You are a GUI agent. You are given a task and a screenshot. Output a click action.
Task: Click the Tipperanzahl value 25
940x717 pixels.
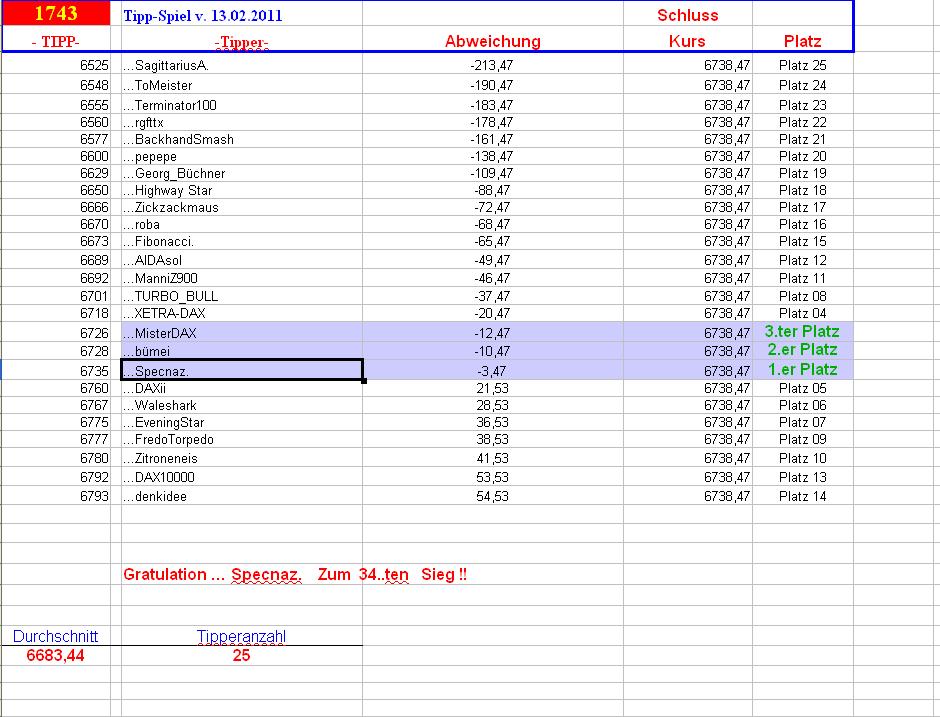tap(242, 655)
